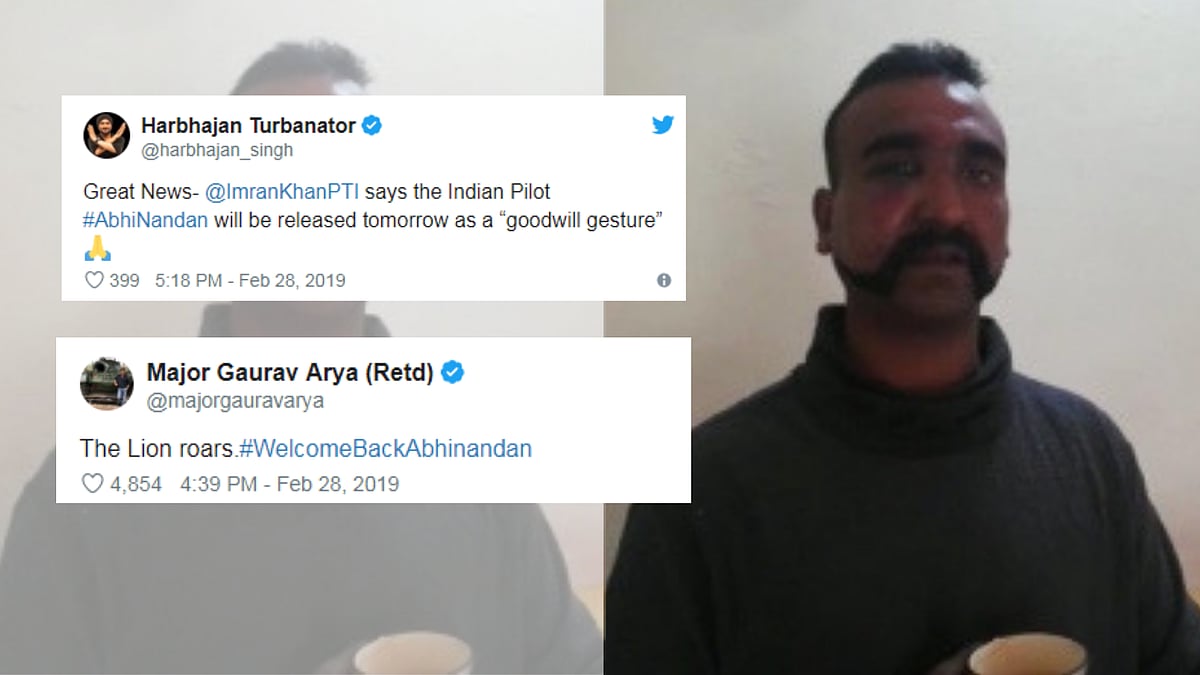Click the @harbhajan_singh handle
The image size is (1200, 675).
coord(217,151)
